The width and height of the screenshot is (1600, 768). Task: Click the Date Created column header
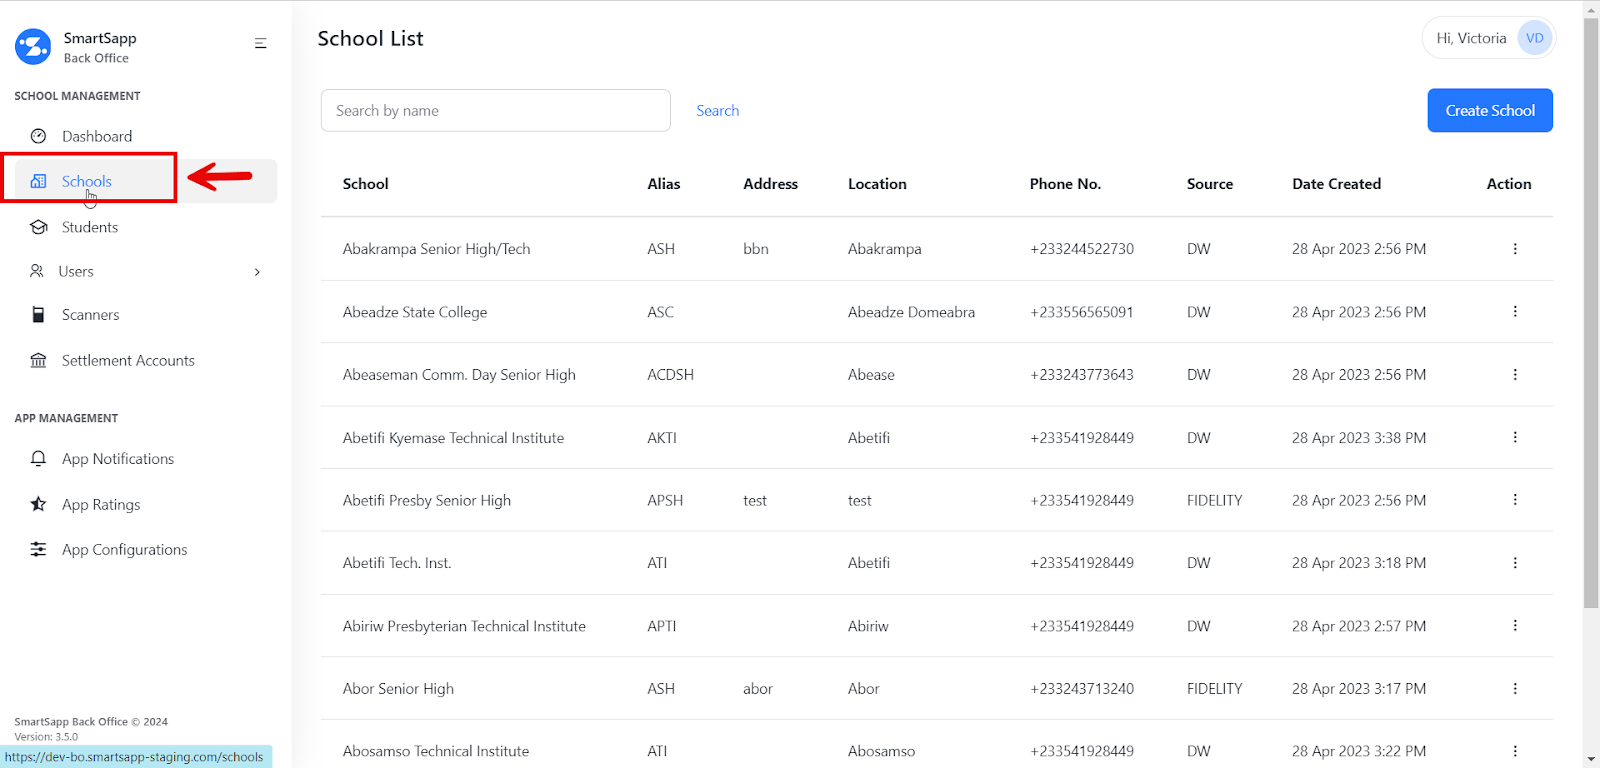(1336, 184)
